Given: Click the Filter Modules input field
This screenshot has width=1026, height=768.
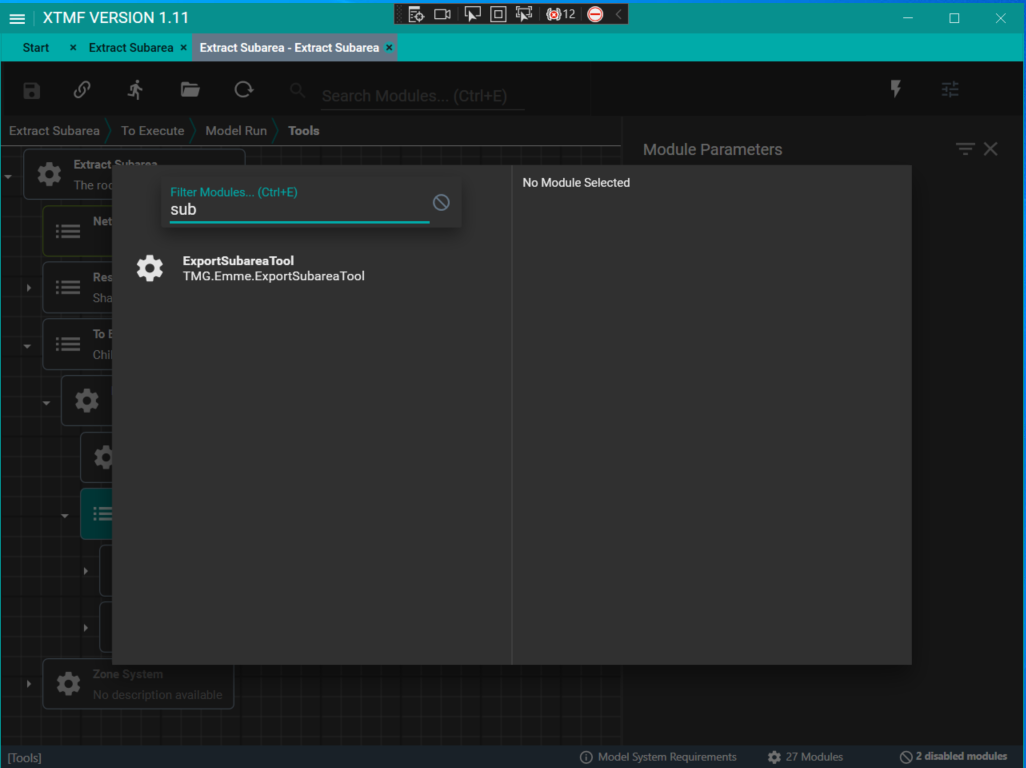Looking at the screenshot, I should pyautogui.click(x=298, y=210).
